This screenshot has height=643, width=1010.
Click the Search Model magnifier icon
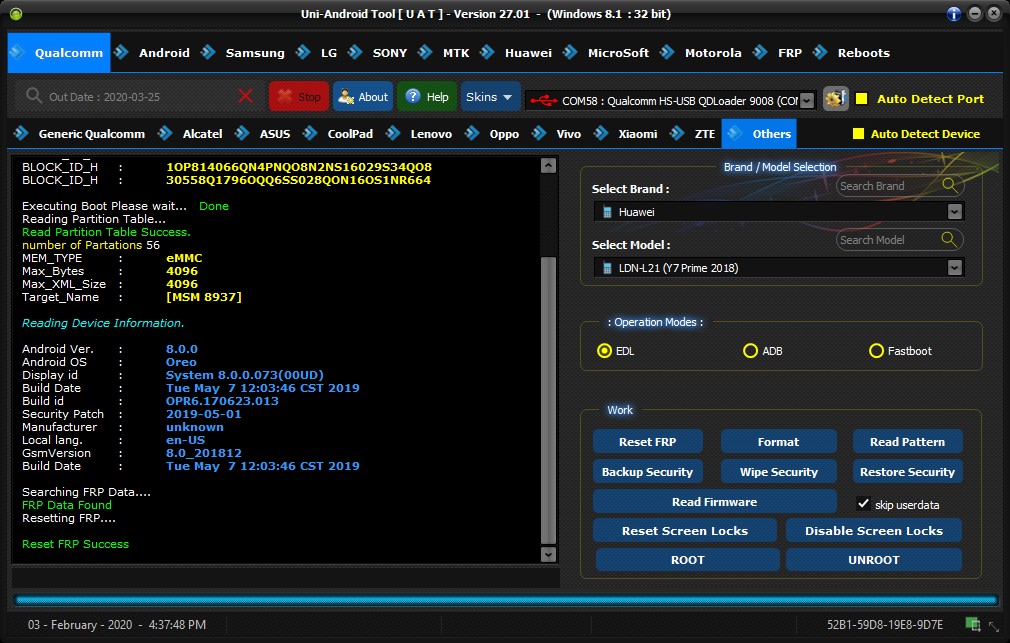tap(949, 240)
